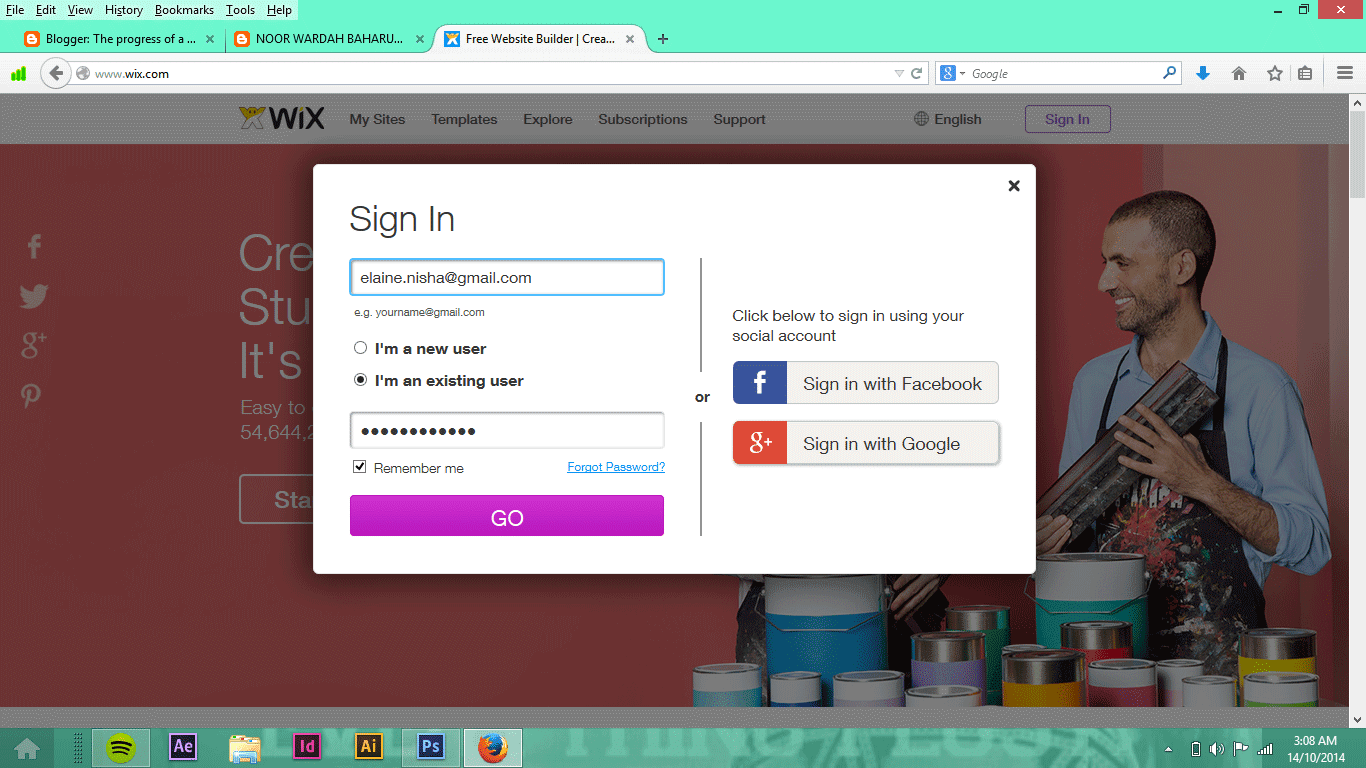Show the bookmarks list icon
This screenshot has width=1366, height=768.
[x=1305, y=73]
